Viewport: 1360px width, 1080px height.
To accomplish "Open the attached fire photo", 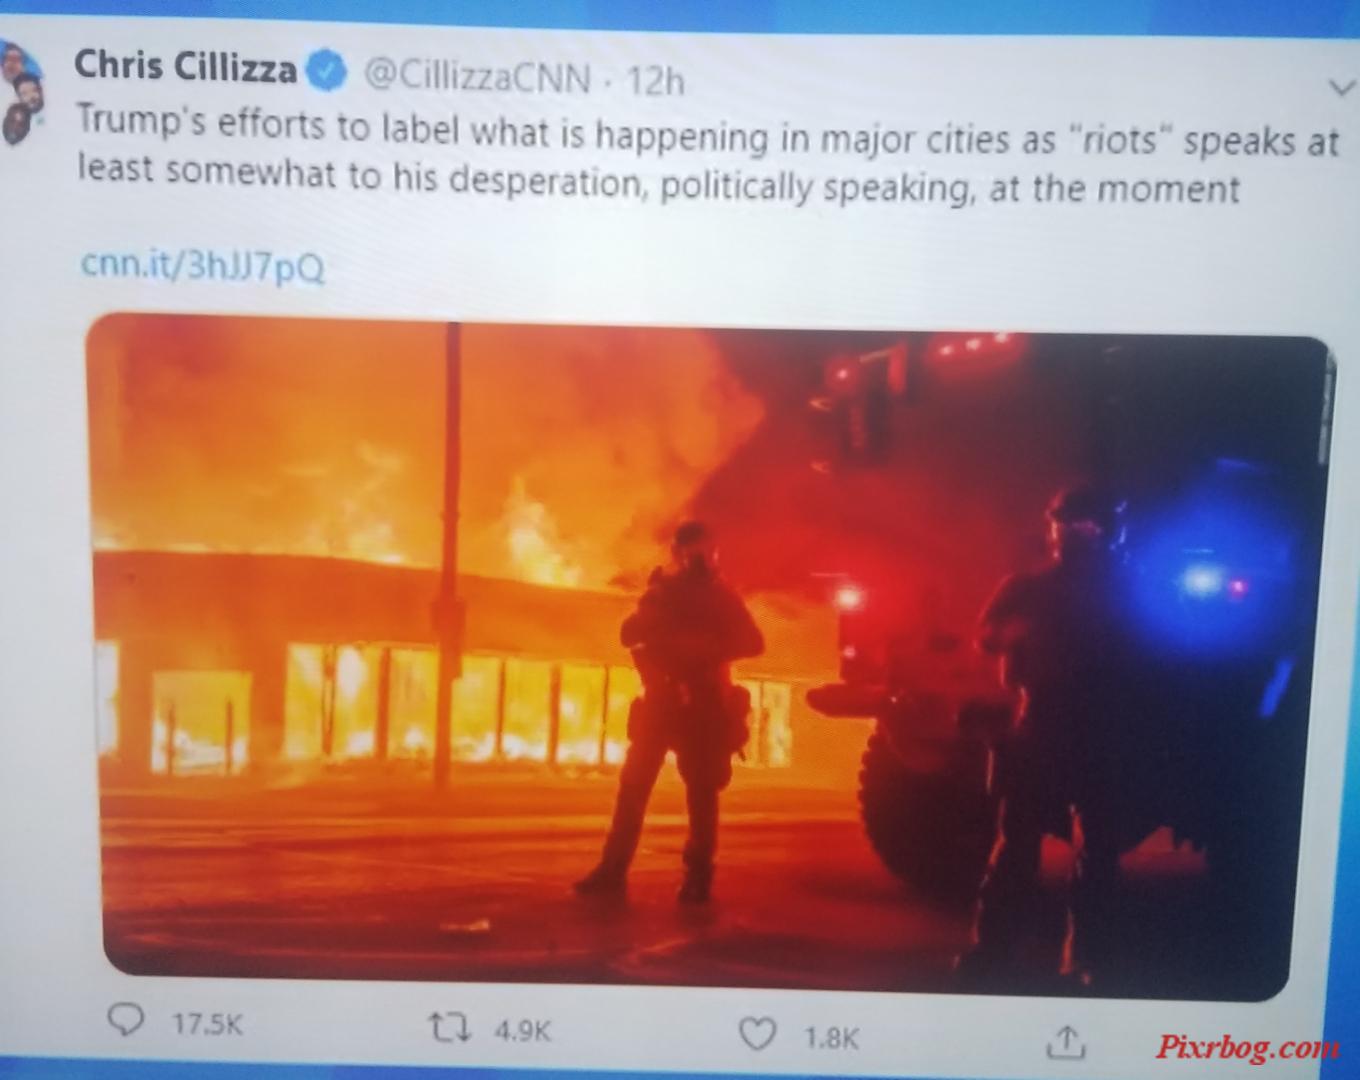I will click(710, 658).
